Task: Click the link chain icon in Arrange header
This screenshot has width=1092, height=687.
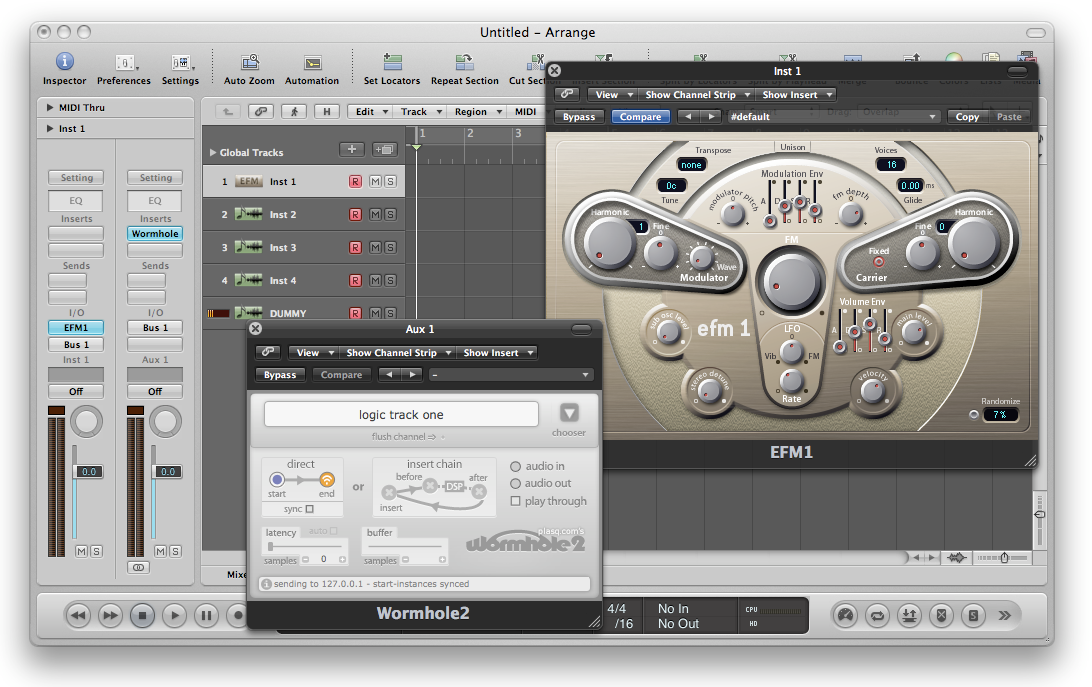Action: [x=260, y=111]
